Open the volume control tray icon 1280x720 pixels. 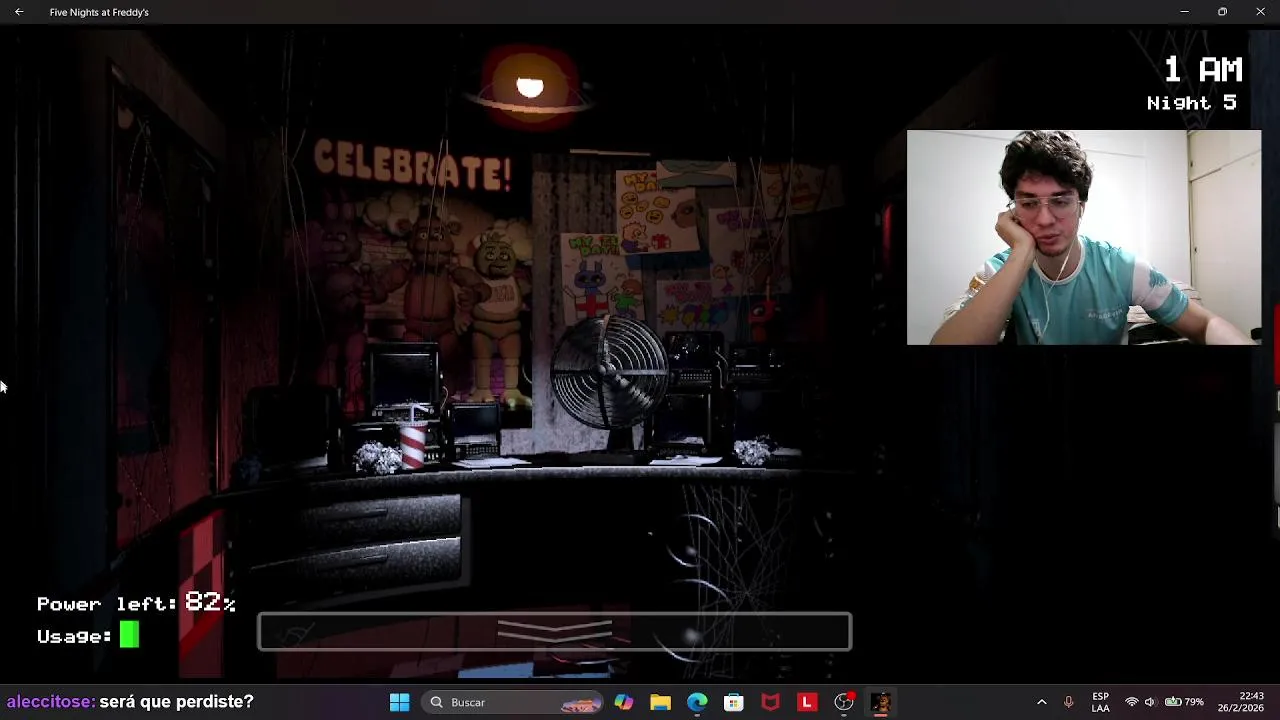click(1150, 702)
